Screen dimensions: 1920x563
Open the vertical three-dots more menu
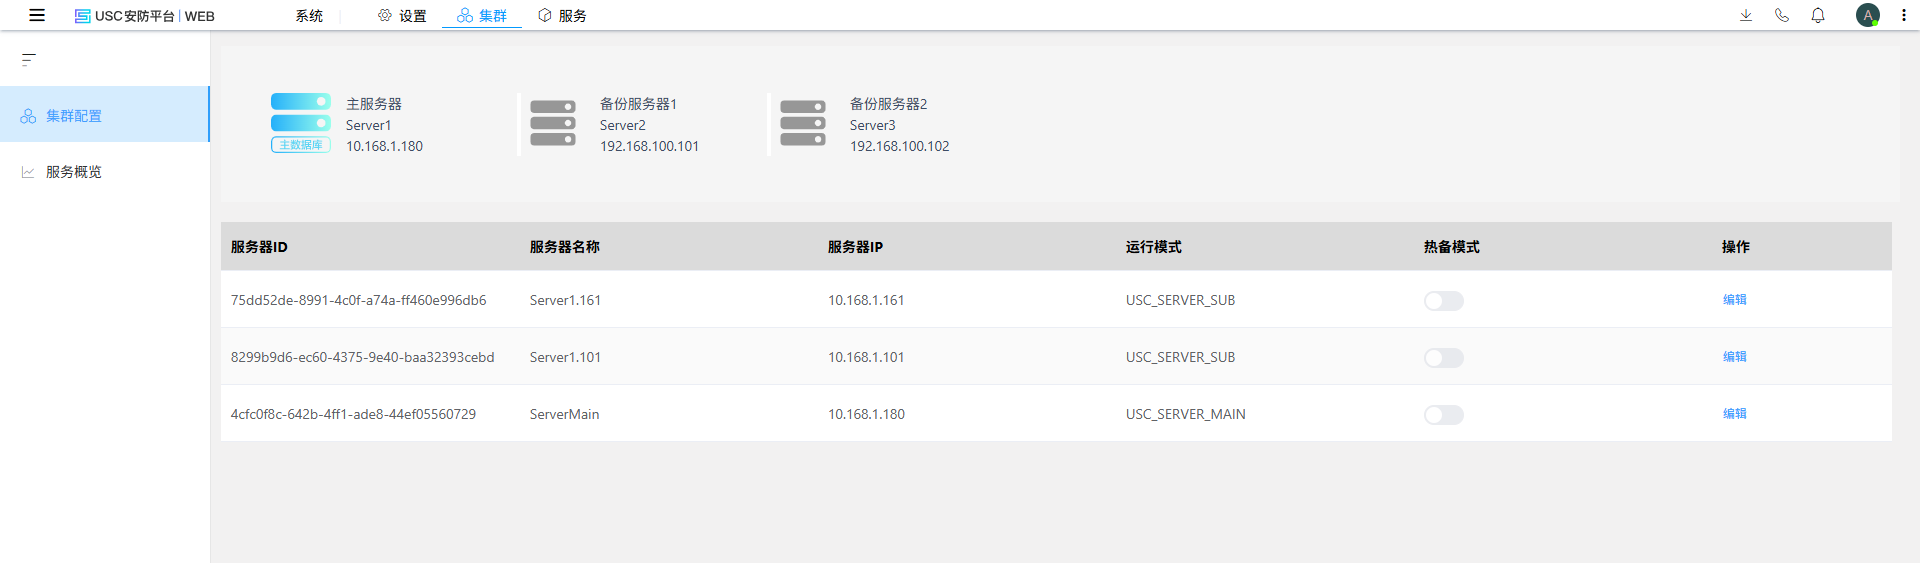coord(1904,15)
